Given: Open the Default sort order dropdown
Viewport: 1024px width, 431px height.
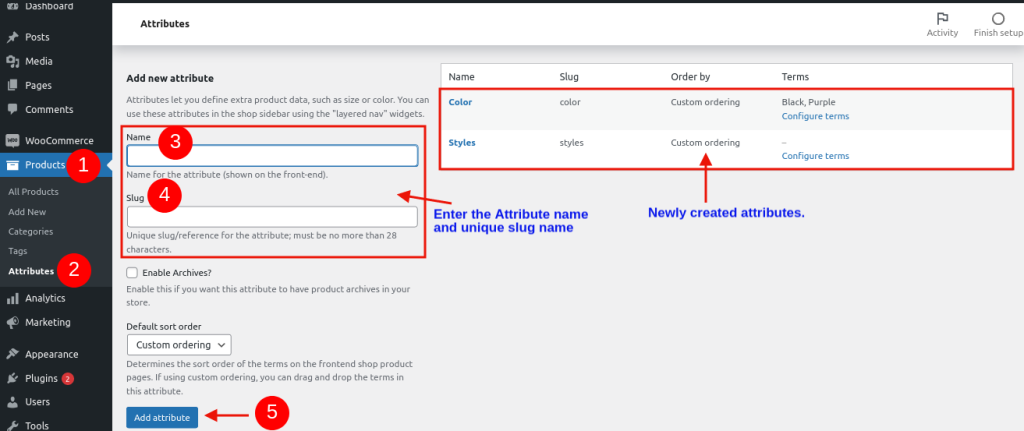Looking at the screenshot, I should pos(179,344).
